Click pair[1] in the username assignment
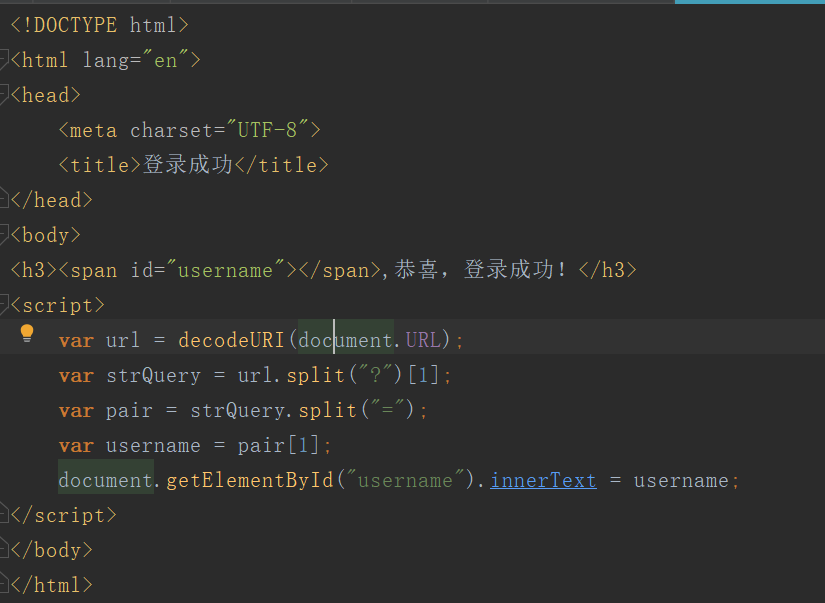The height and width of the screenshot is (603, 825). pos(278,445)
